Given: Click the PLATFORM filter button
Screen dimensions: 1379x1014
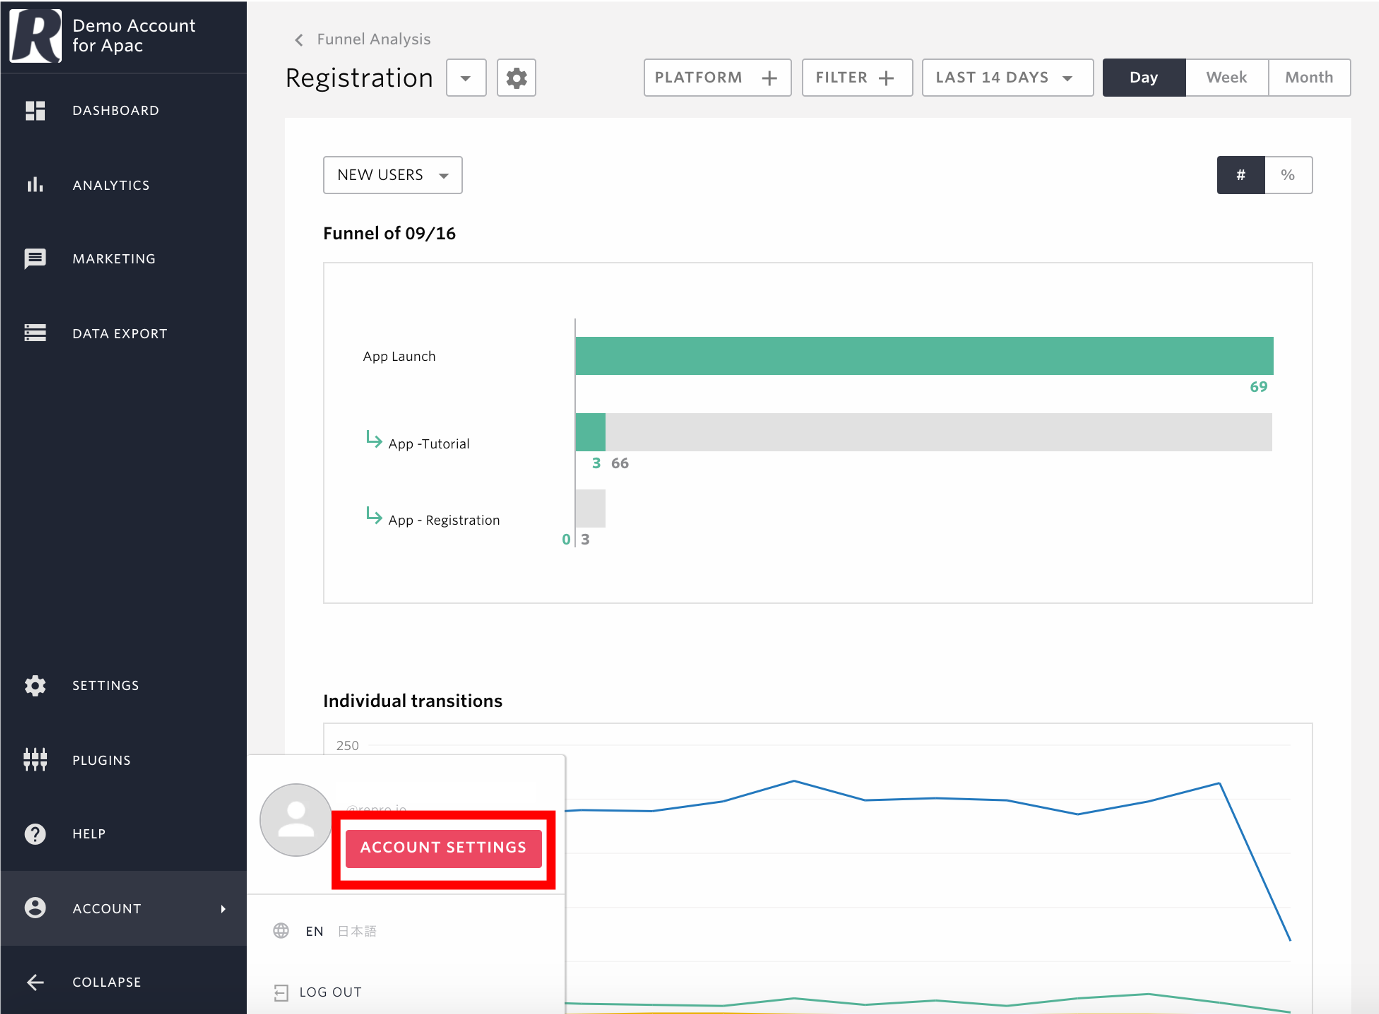Looking at the screenshot, I should (717, 77).
